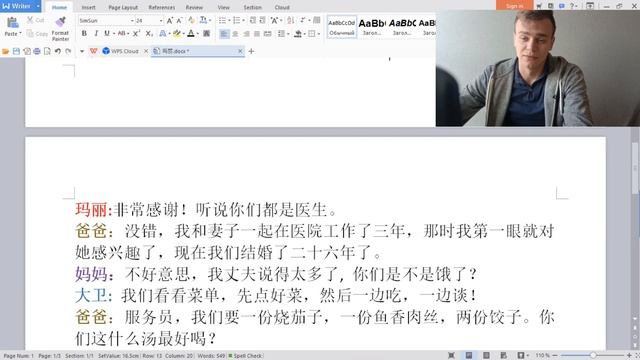Close the .docx document tab
The width and height of the screenshot is (640, 360).
pos(240,51)
